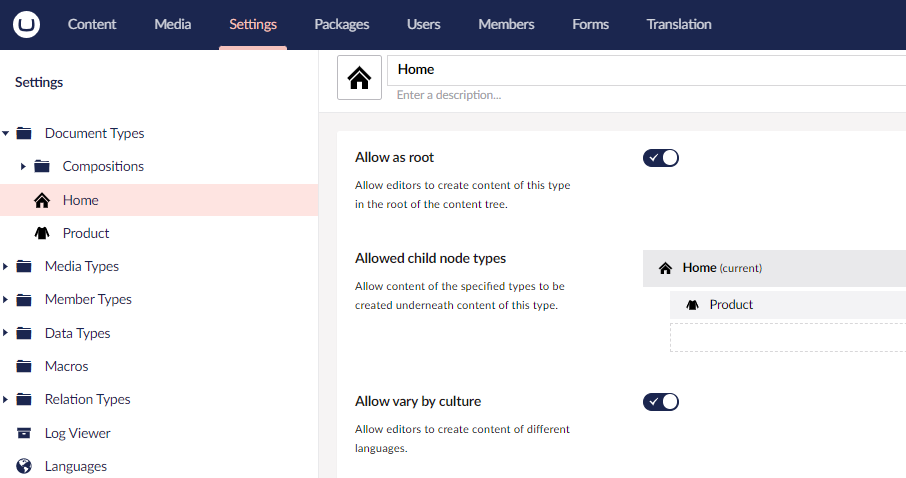Expand the Data Types arrow
Viewport: 906px width, 478px height.
6,333
